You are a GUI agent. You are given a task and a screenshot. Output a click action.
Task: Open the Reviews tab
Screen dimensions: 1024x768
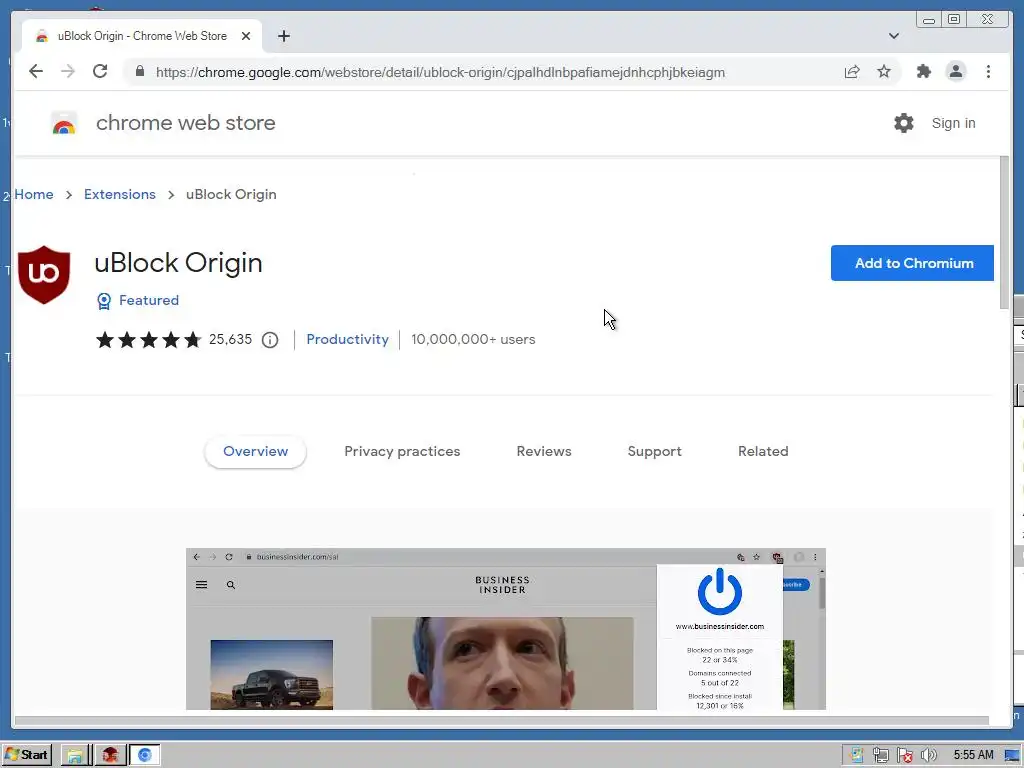pyautogui.click(x=544, y=451)
